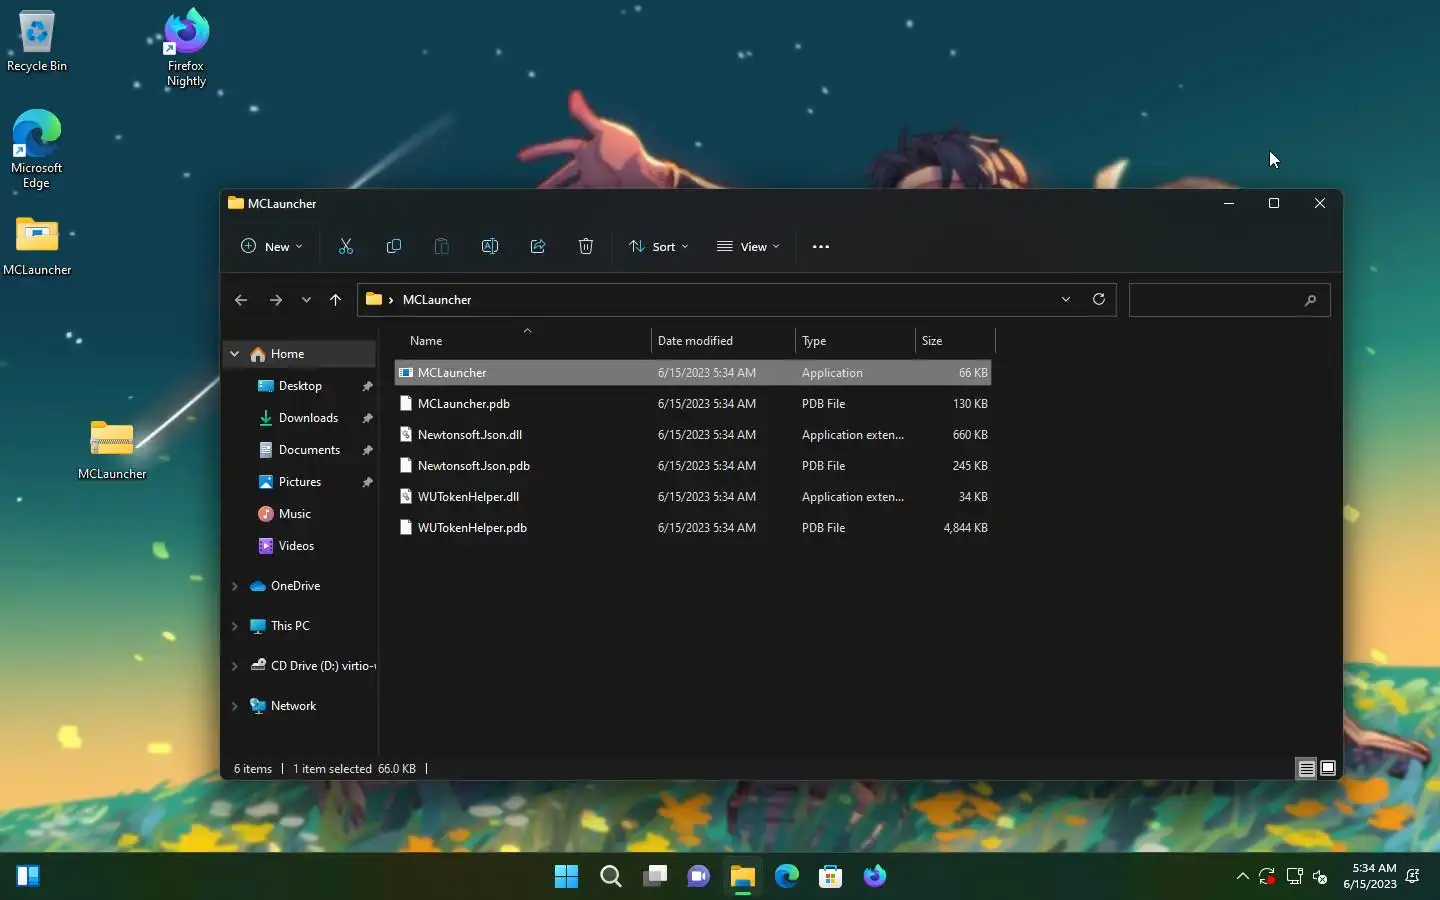Screen dimensions: 1440x900
Task: Open Microsoft Store on taskbar
Action: 830,876
